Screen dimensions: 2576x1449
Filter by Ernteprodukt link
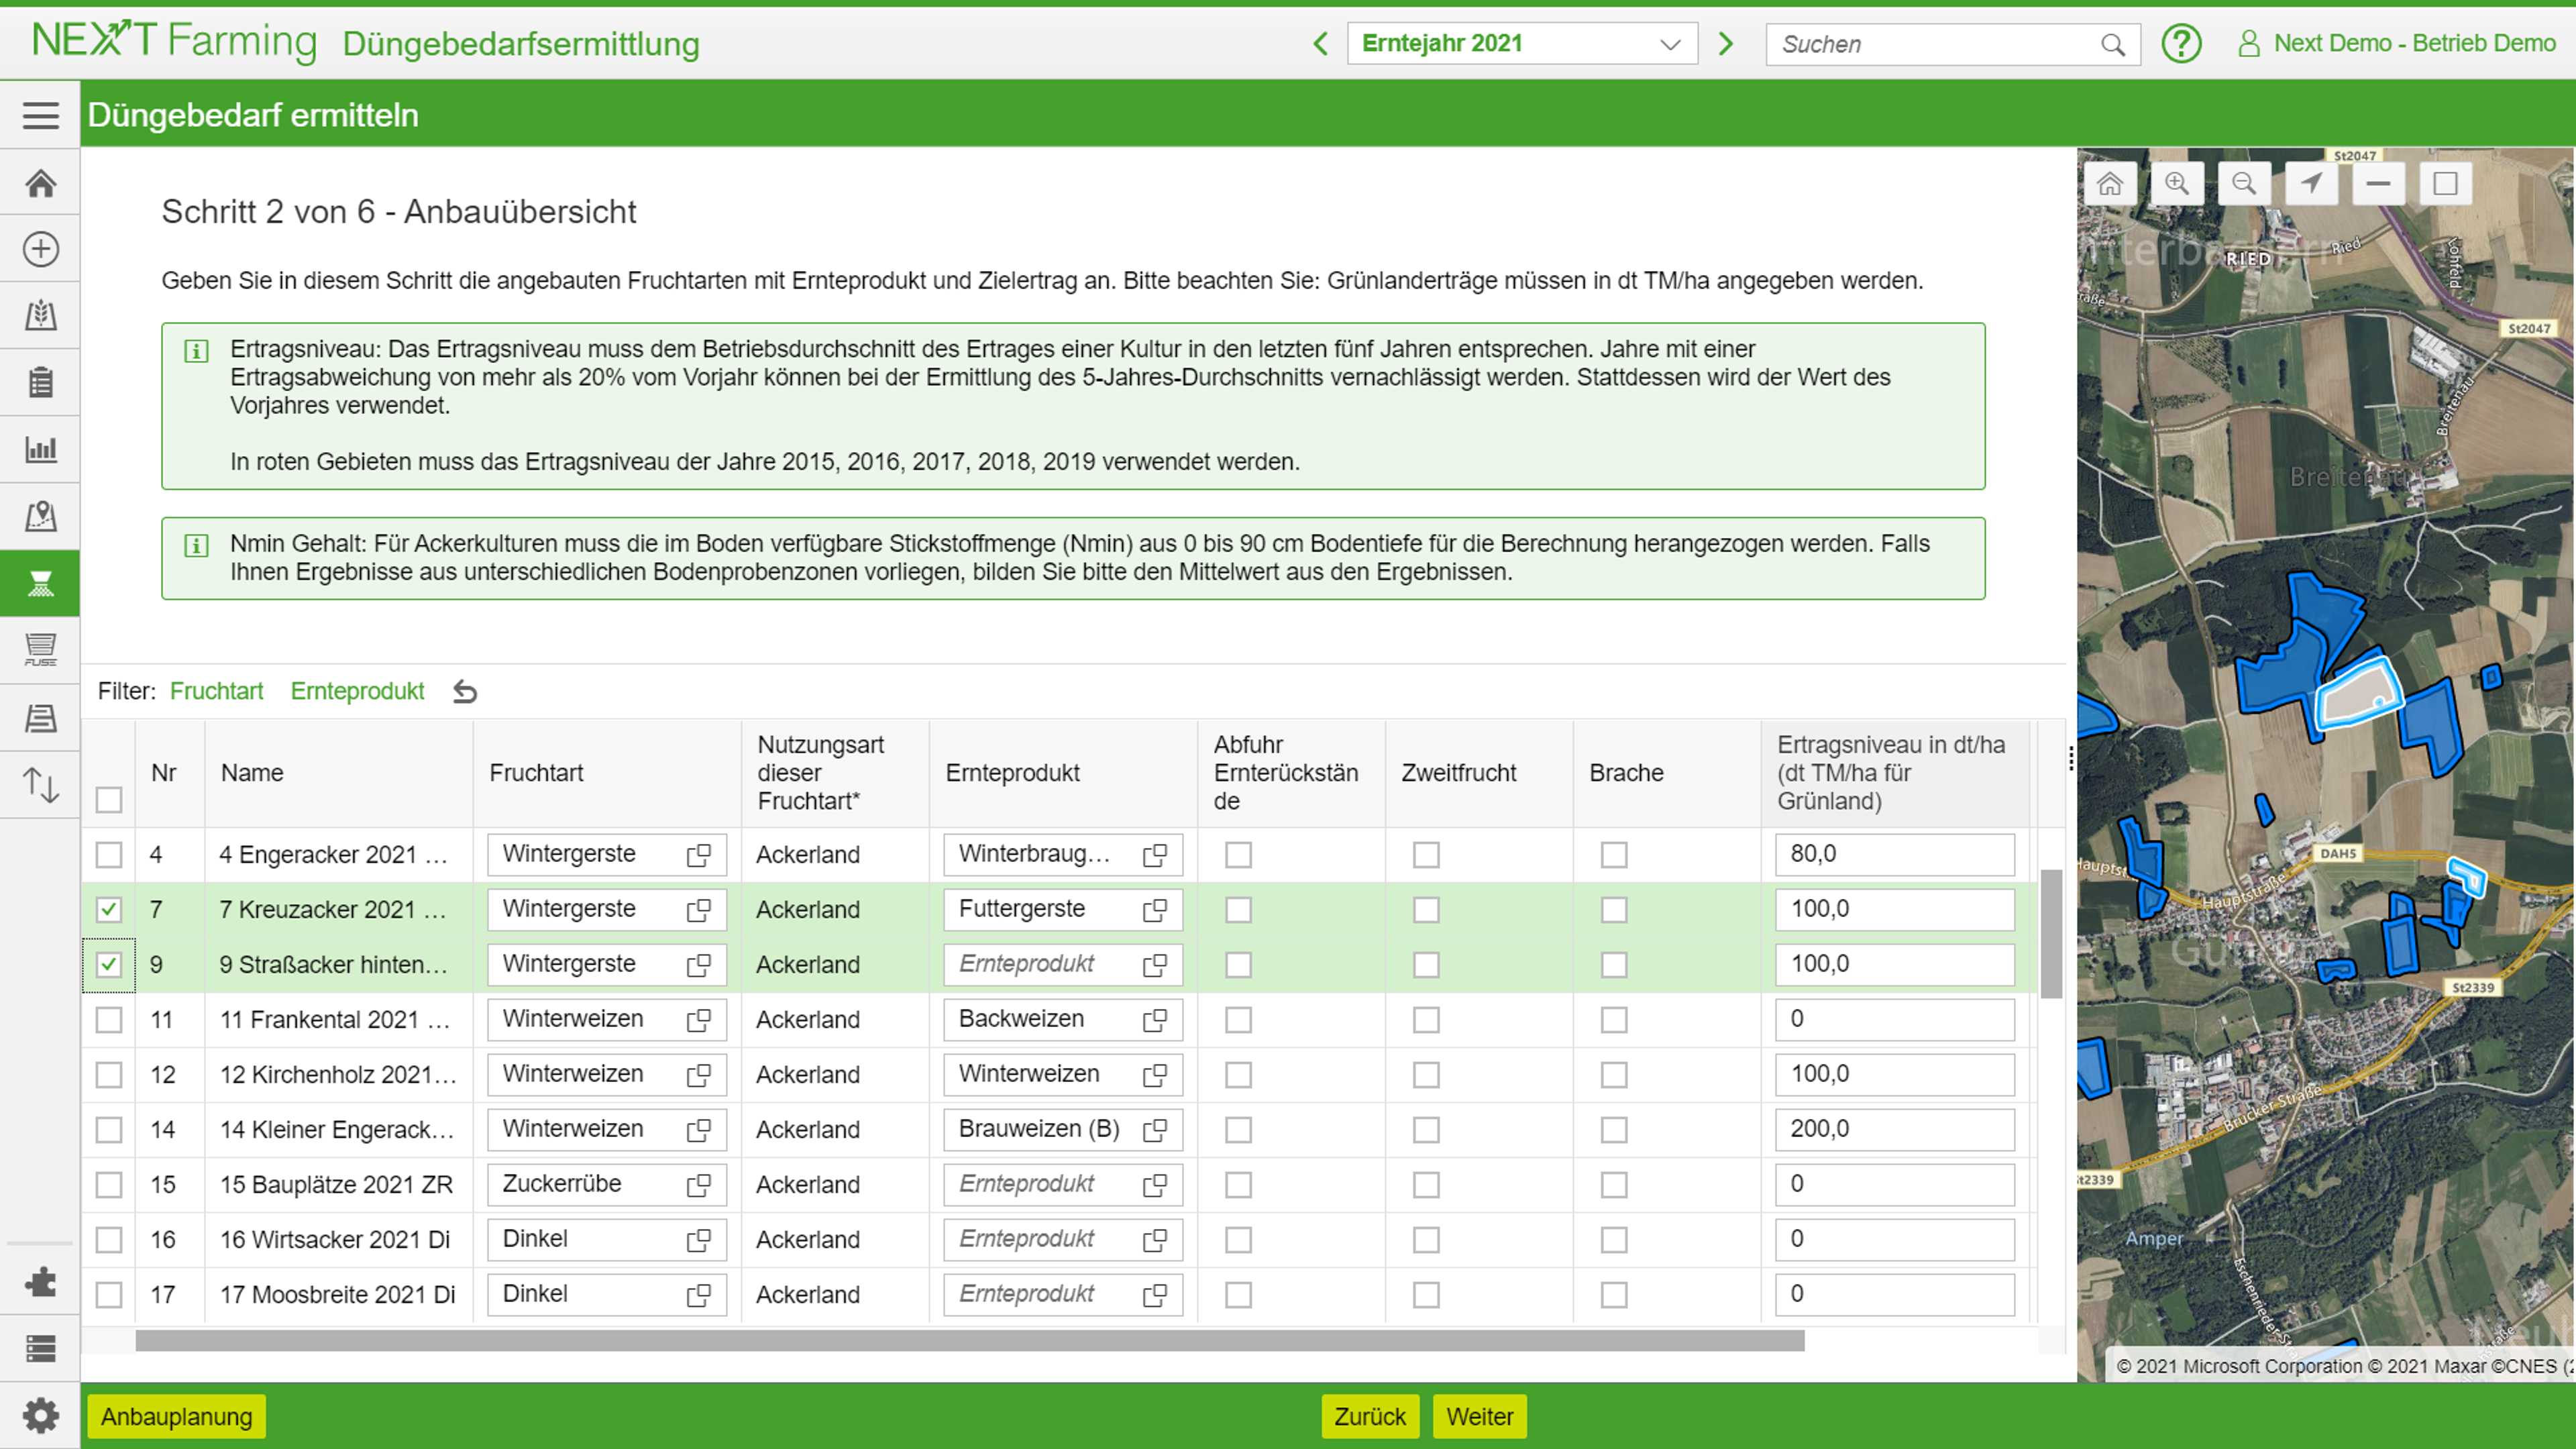click(x=357, y=691)
